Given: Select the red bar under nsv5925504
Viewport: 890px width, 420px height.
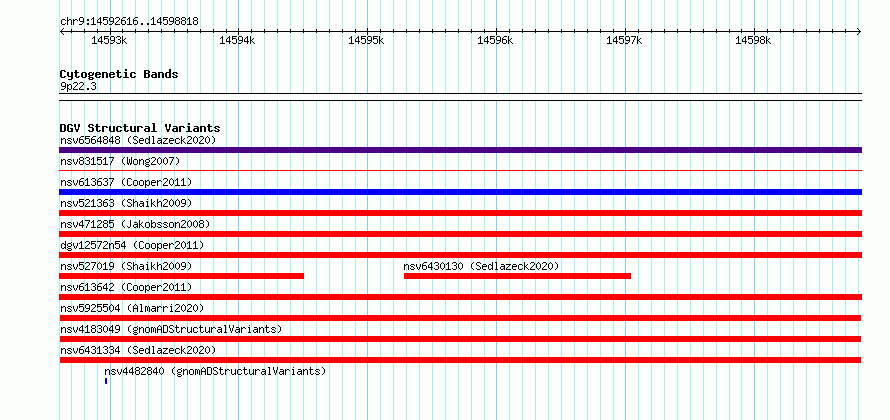Looking at the screenshot, I should click(x=460, y=318).
